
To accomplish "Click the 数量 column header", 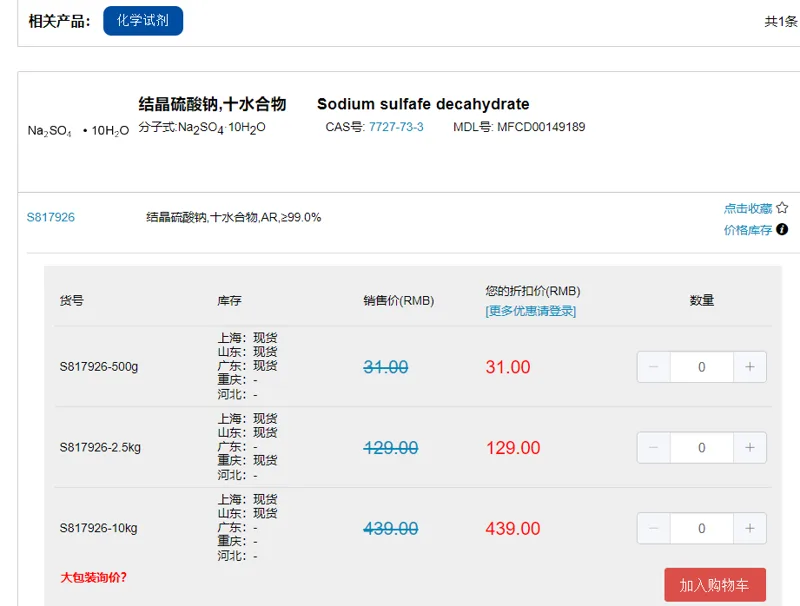I will (x=702, y=300).
